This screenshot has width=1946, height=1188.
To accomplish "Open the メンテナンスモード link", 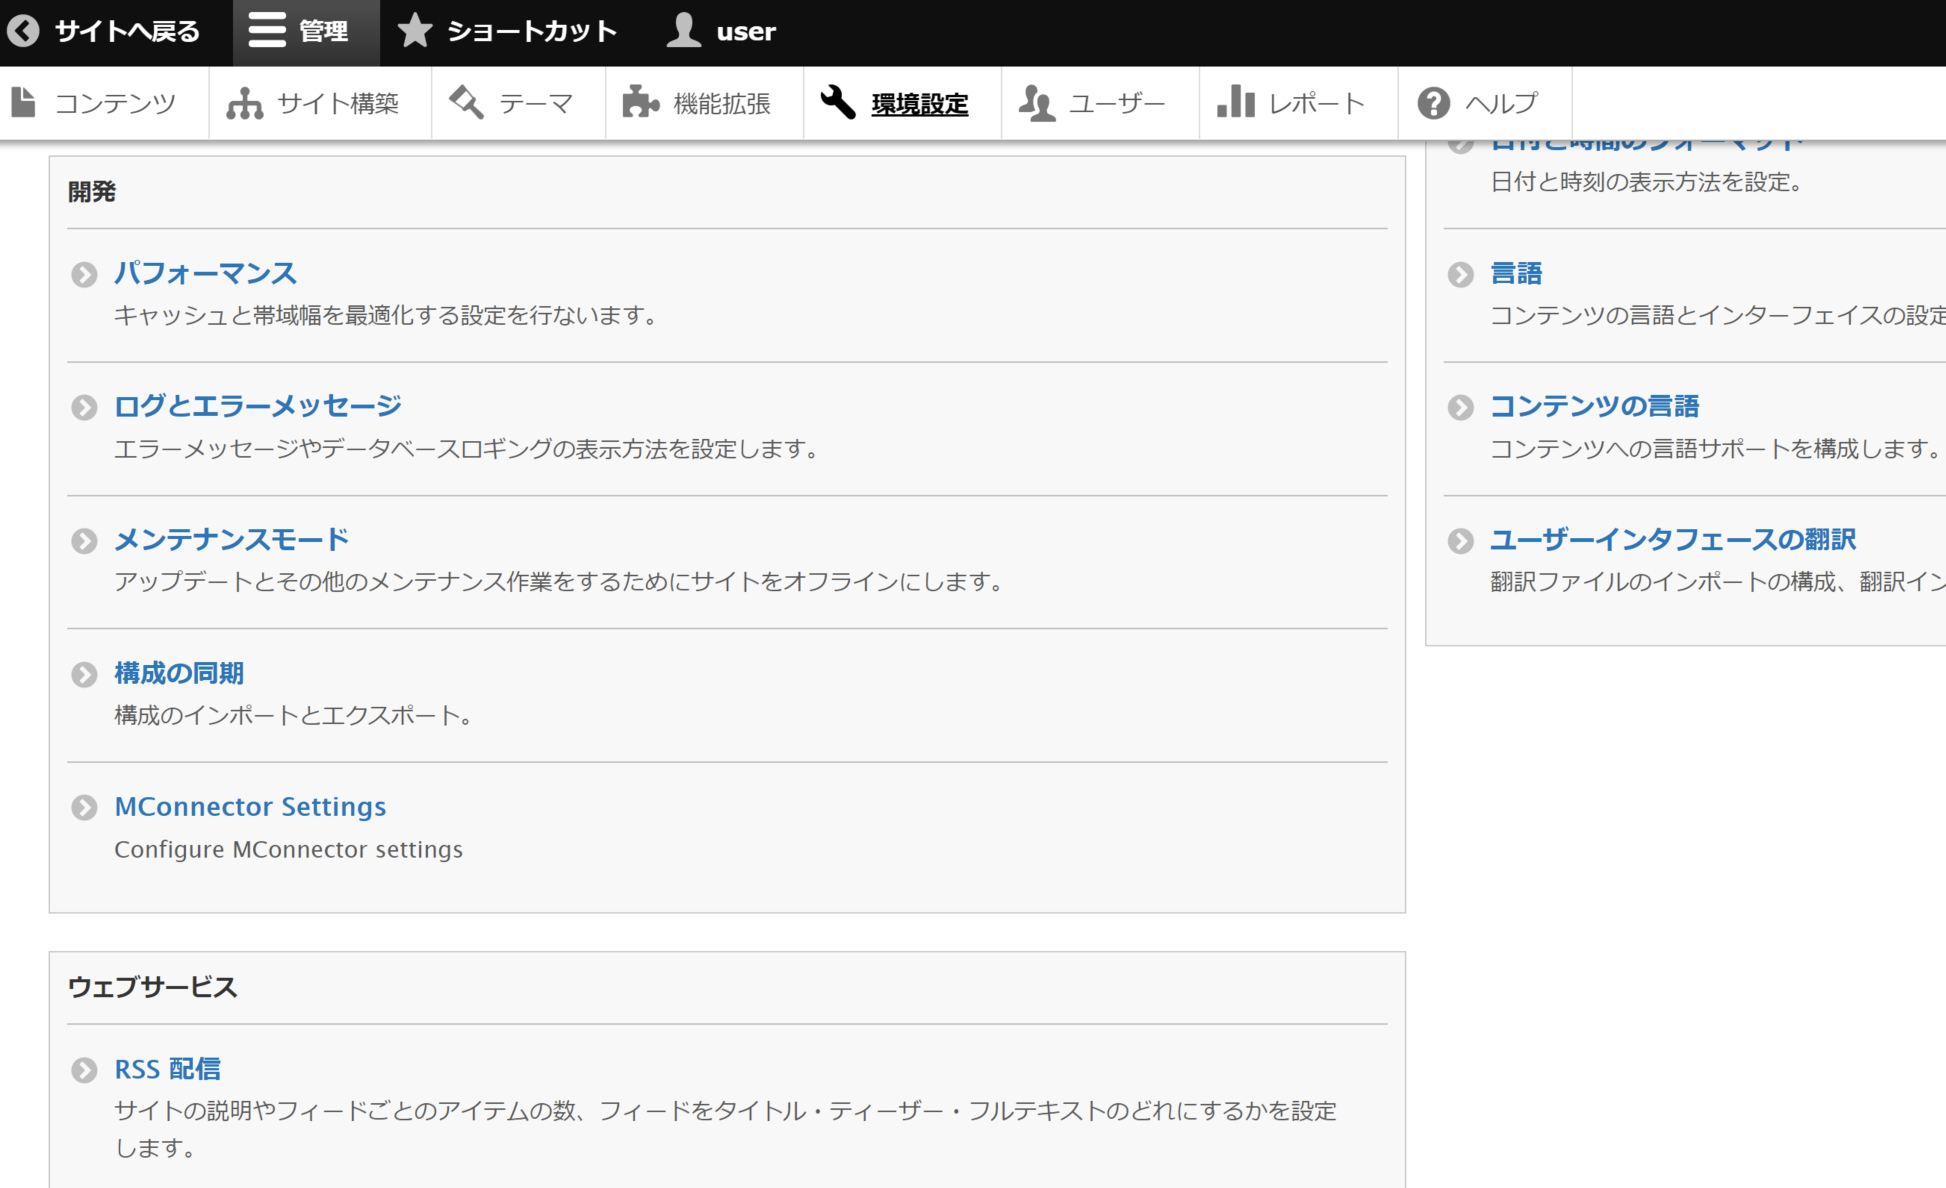I will pyautogui.click(x=231, y=540).
